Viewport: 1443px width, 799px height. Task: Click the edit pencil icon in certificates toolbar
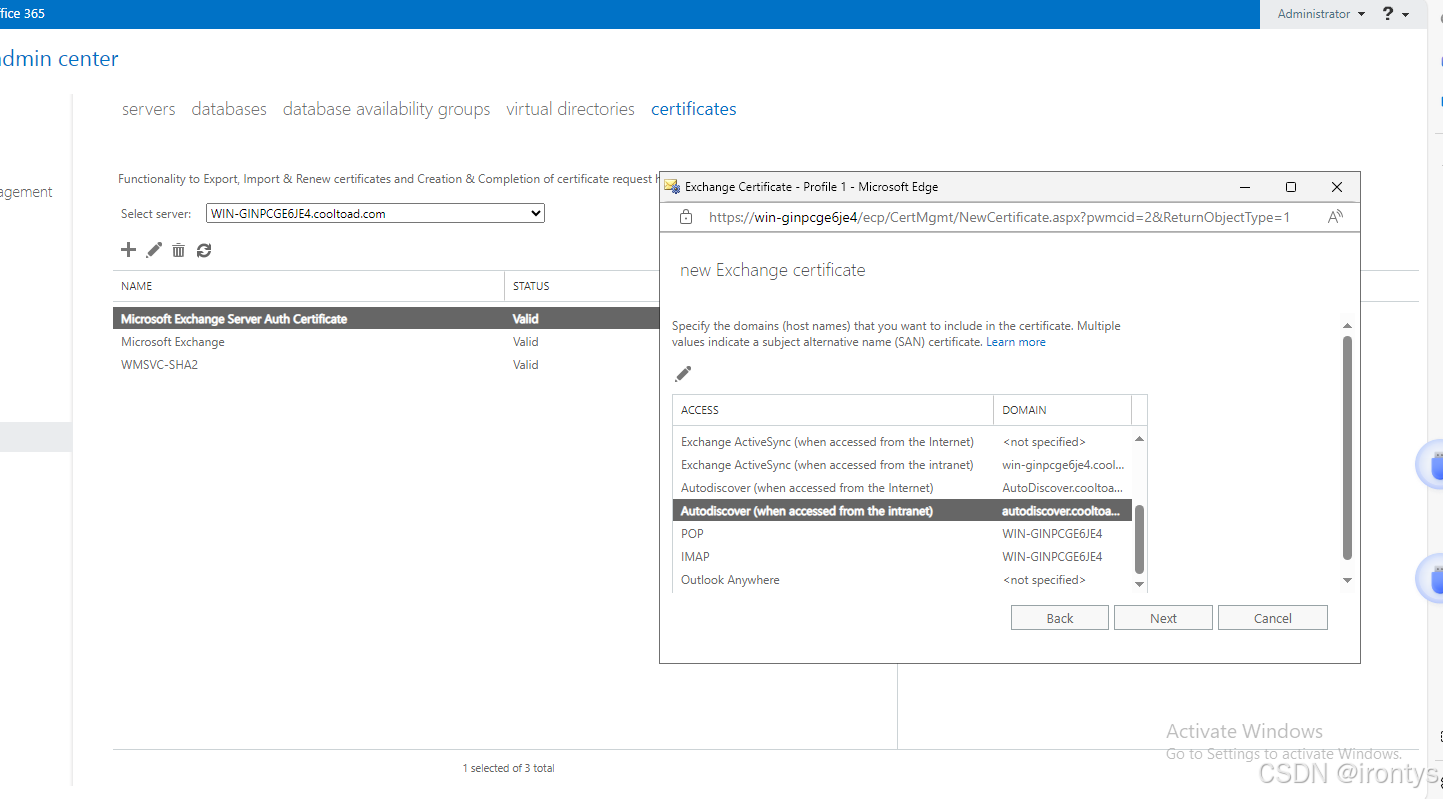154,250
